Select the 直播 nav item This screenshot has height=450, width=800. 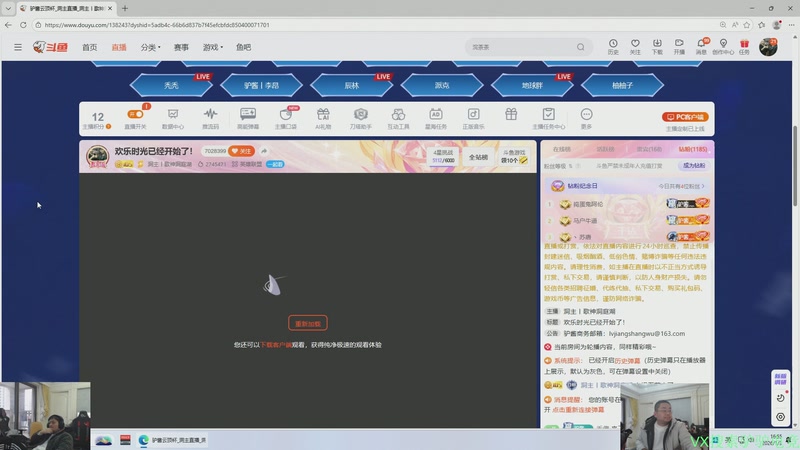coord(119,47)
